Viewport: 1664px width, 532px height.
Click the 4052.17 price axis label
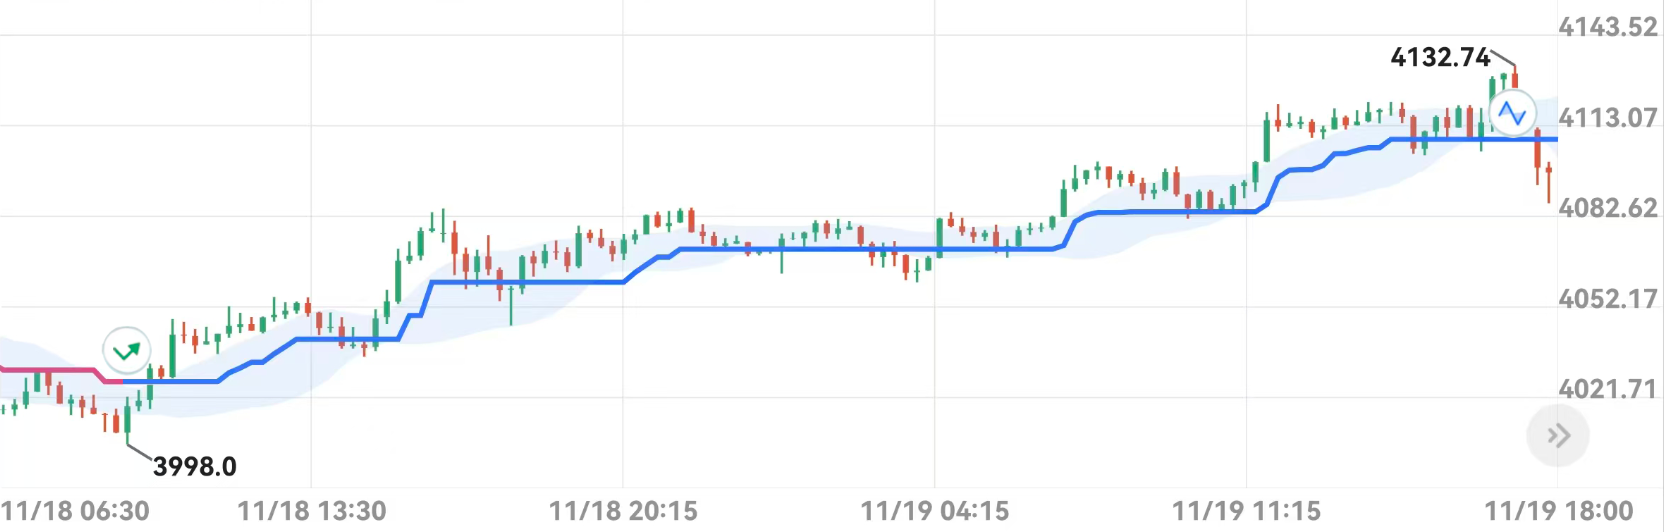(x=1608, y=299)
